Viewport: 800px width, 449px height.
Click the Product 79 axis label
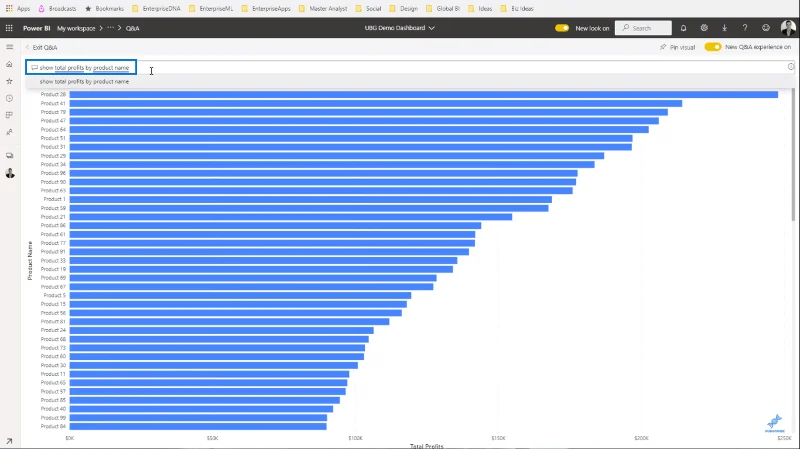tap(53, 112)
